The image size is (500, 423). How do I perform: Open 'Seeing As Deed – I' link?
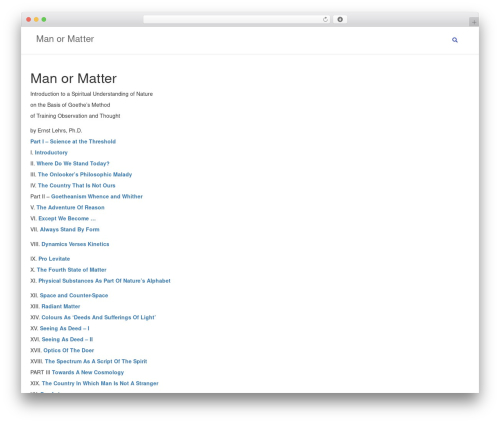(65, 328)
